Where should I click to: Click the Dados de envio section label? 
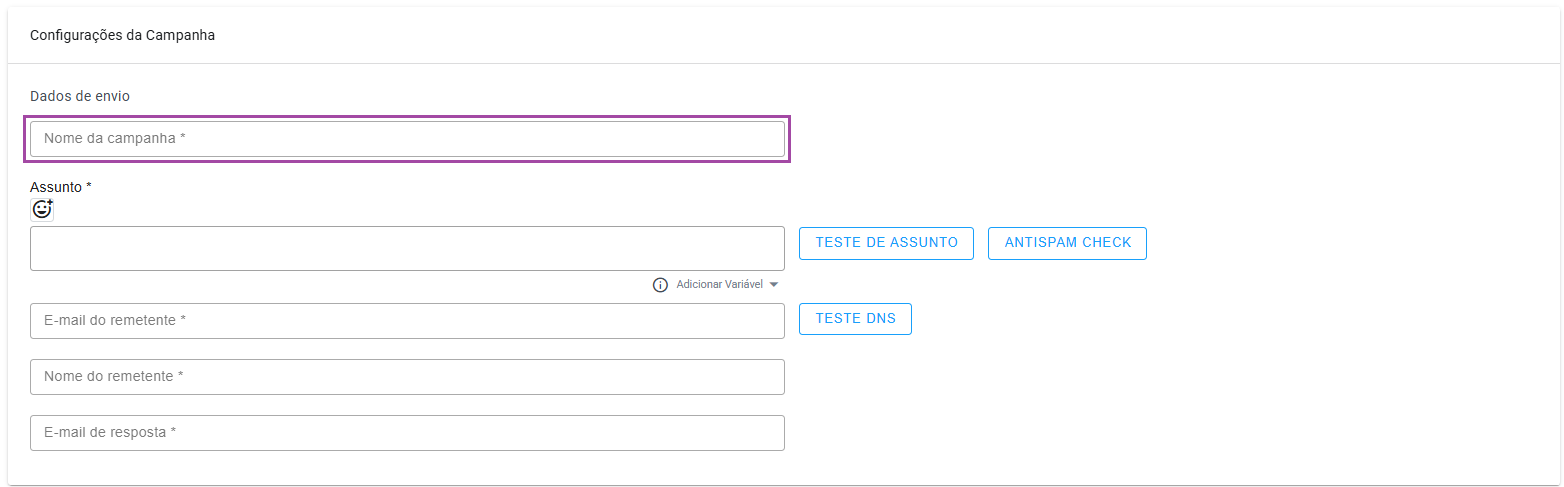pos(80,96)
